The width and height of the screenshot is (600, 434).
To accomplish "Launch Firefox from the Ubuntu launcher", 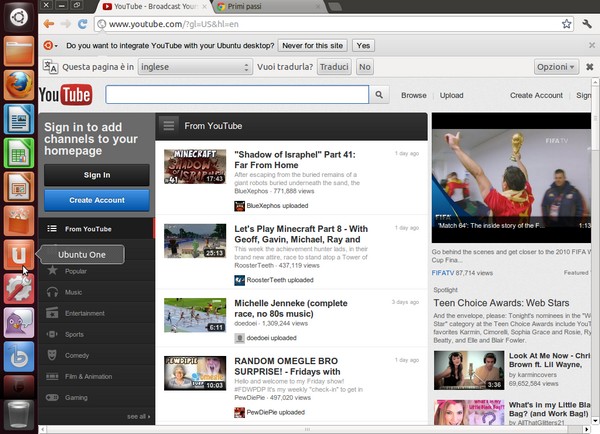I will pyautogui.click(x=19, y=85).
